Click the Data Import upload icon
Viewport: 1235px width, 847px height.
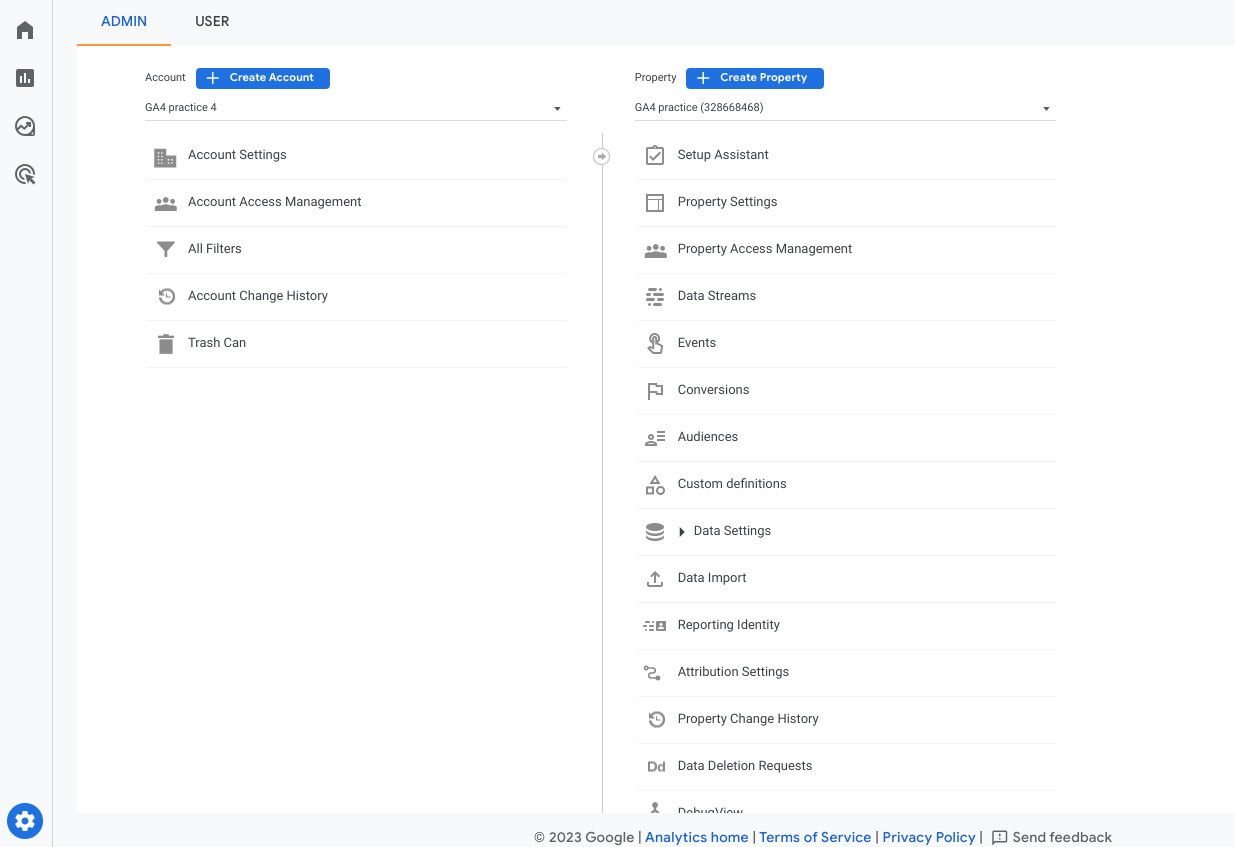655,578
